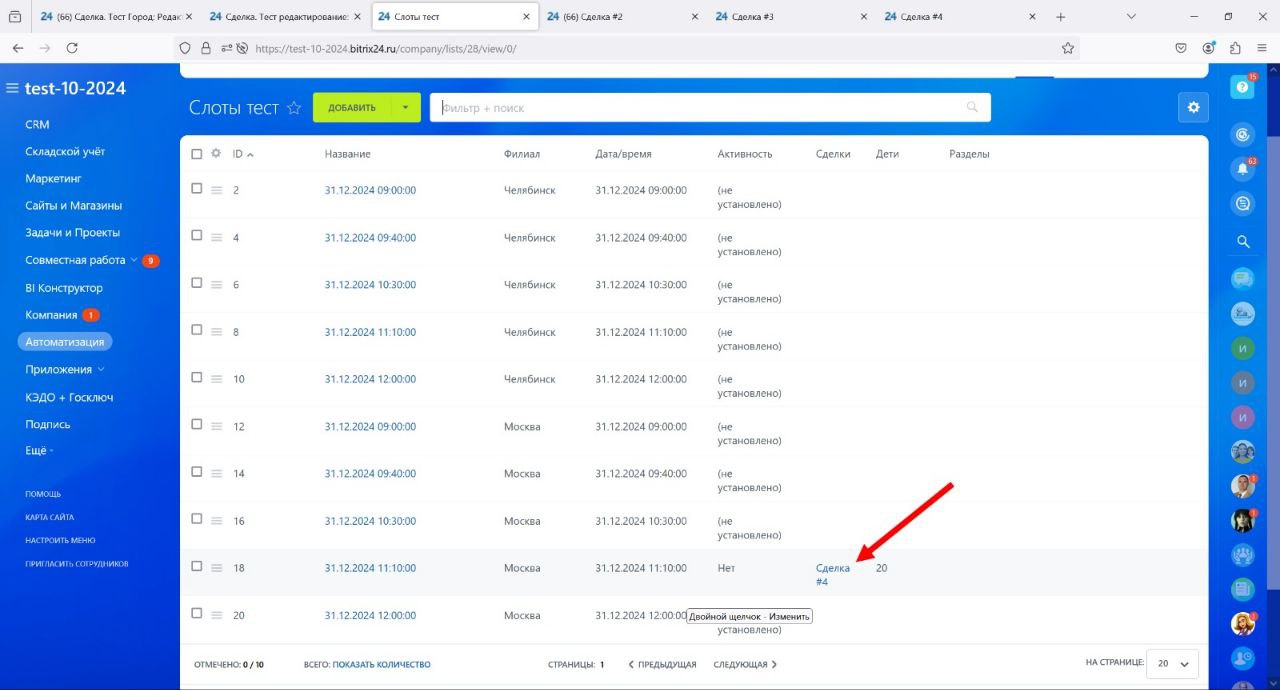The width and height of the screenshot is (1280, 690).
Task: Expand the ДОБАВИТЬ button dropdown arrow
Action: [405, 108]
